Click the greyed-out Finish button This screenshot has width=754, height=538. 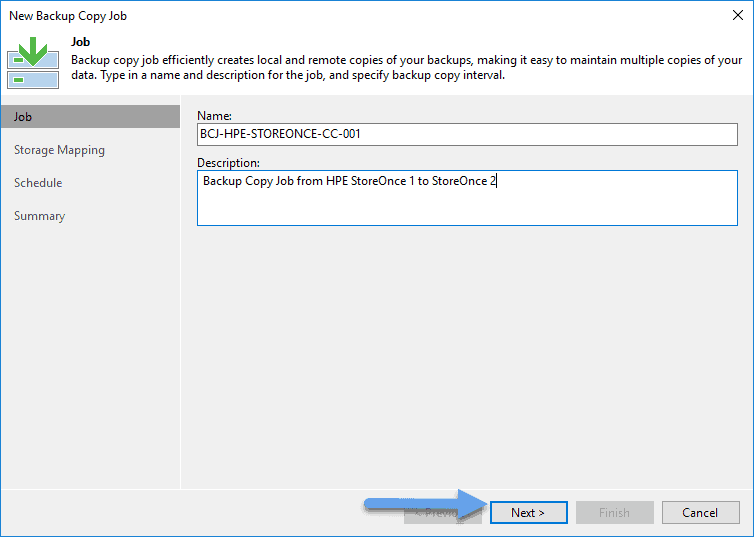click(615, 513)
